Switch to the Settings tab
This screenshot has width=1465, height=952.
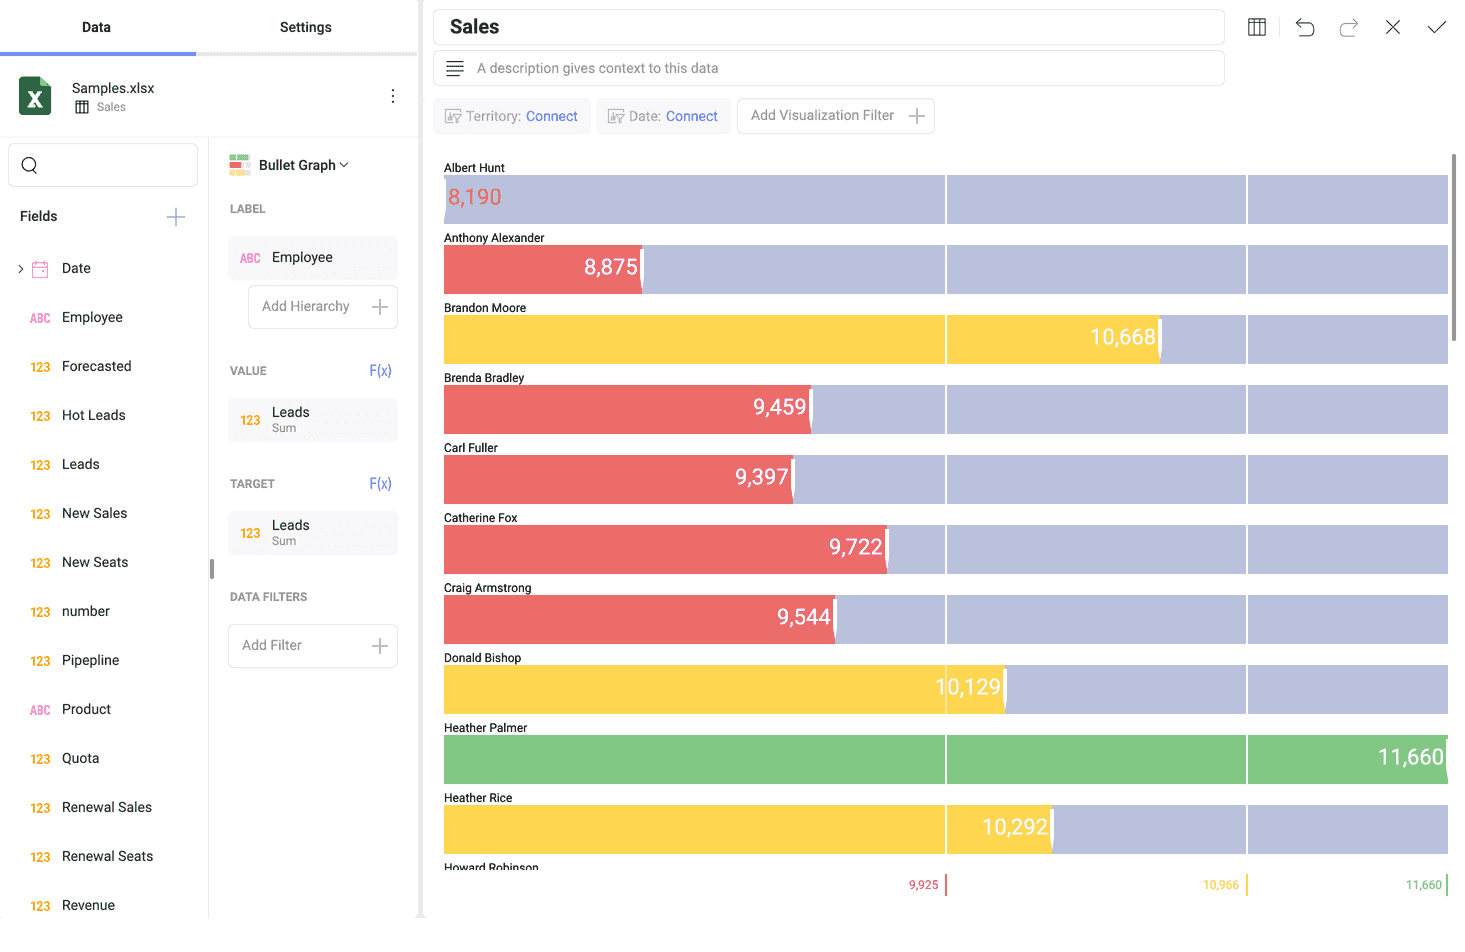pyautogui.click(x=306, y=27)
